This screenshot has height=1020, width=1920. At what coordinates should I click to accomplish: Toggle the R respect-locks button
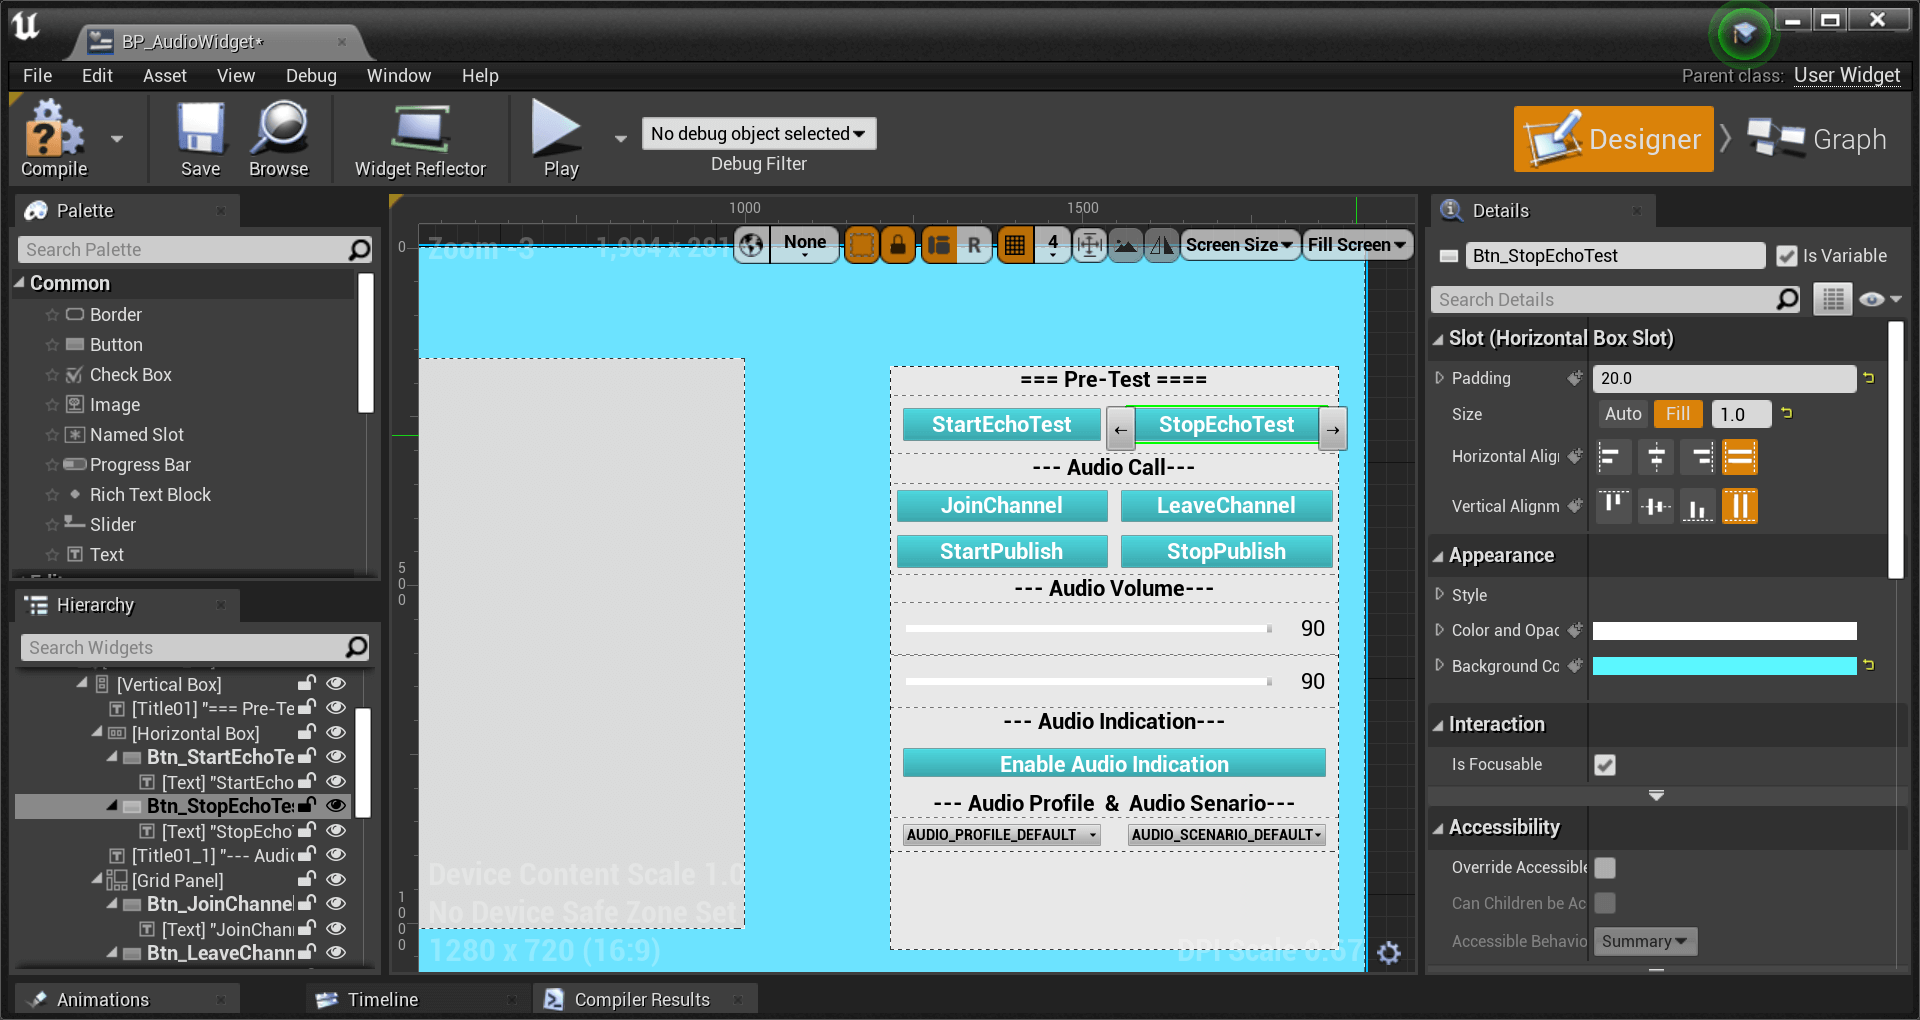click(x=974, y=244)
